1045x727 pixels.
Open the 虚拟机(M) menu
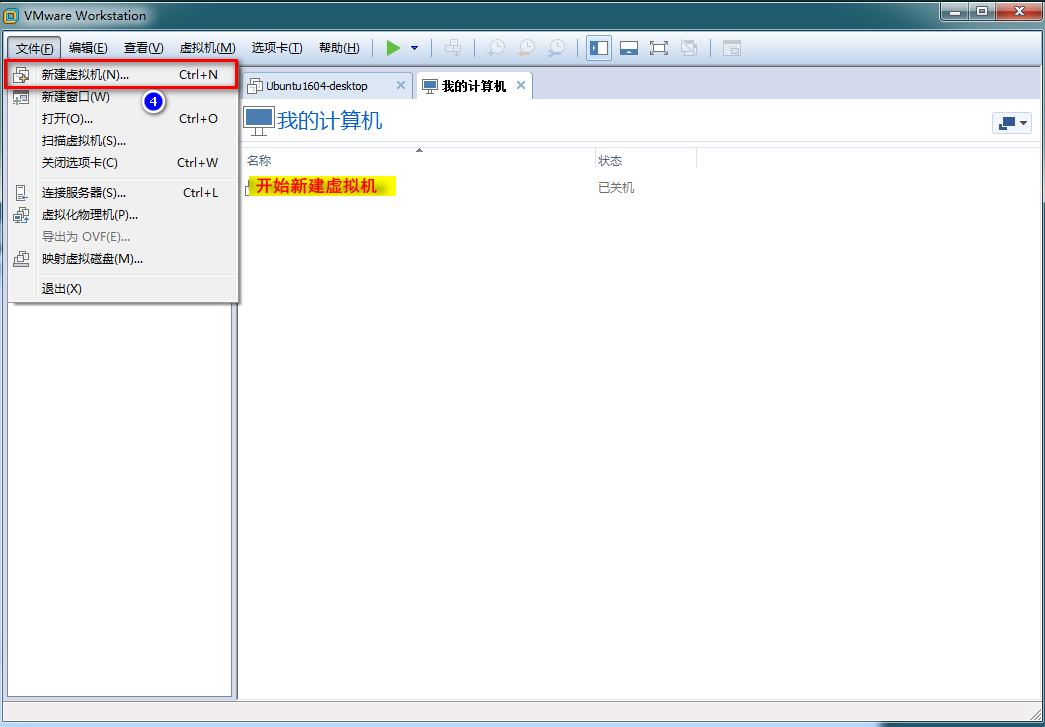tap(207, 48)
